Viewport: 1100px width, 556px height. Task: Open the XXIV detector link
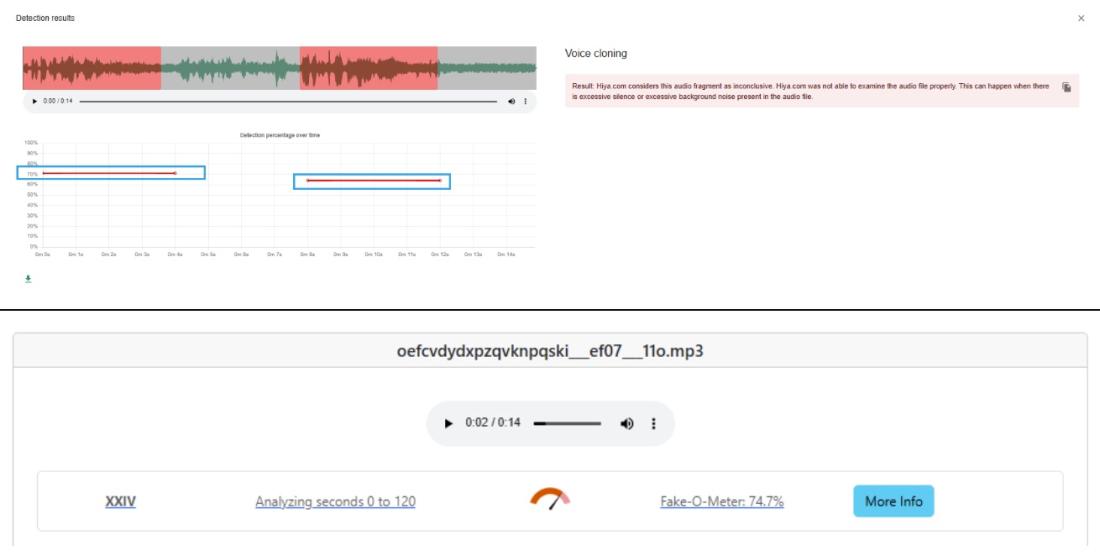point(120,501)
